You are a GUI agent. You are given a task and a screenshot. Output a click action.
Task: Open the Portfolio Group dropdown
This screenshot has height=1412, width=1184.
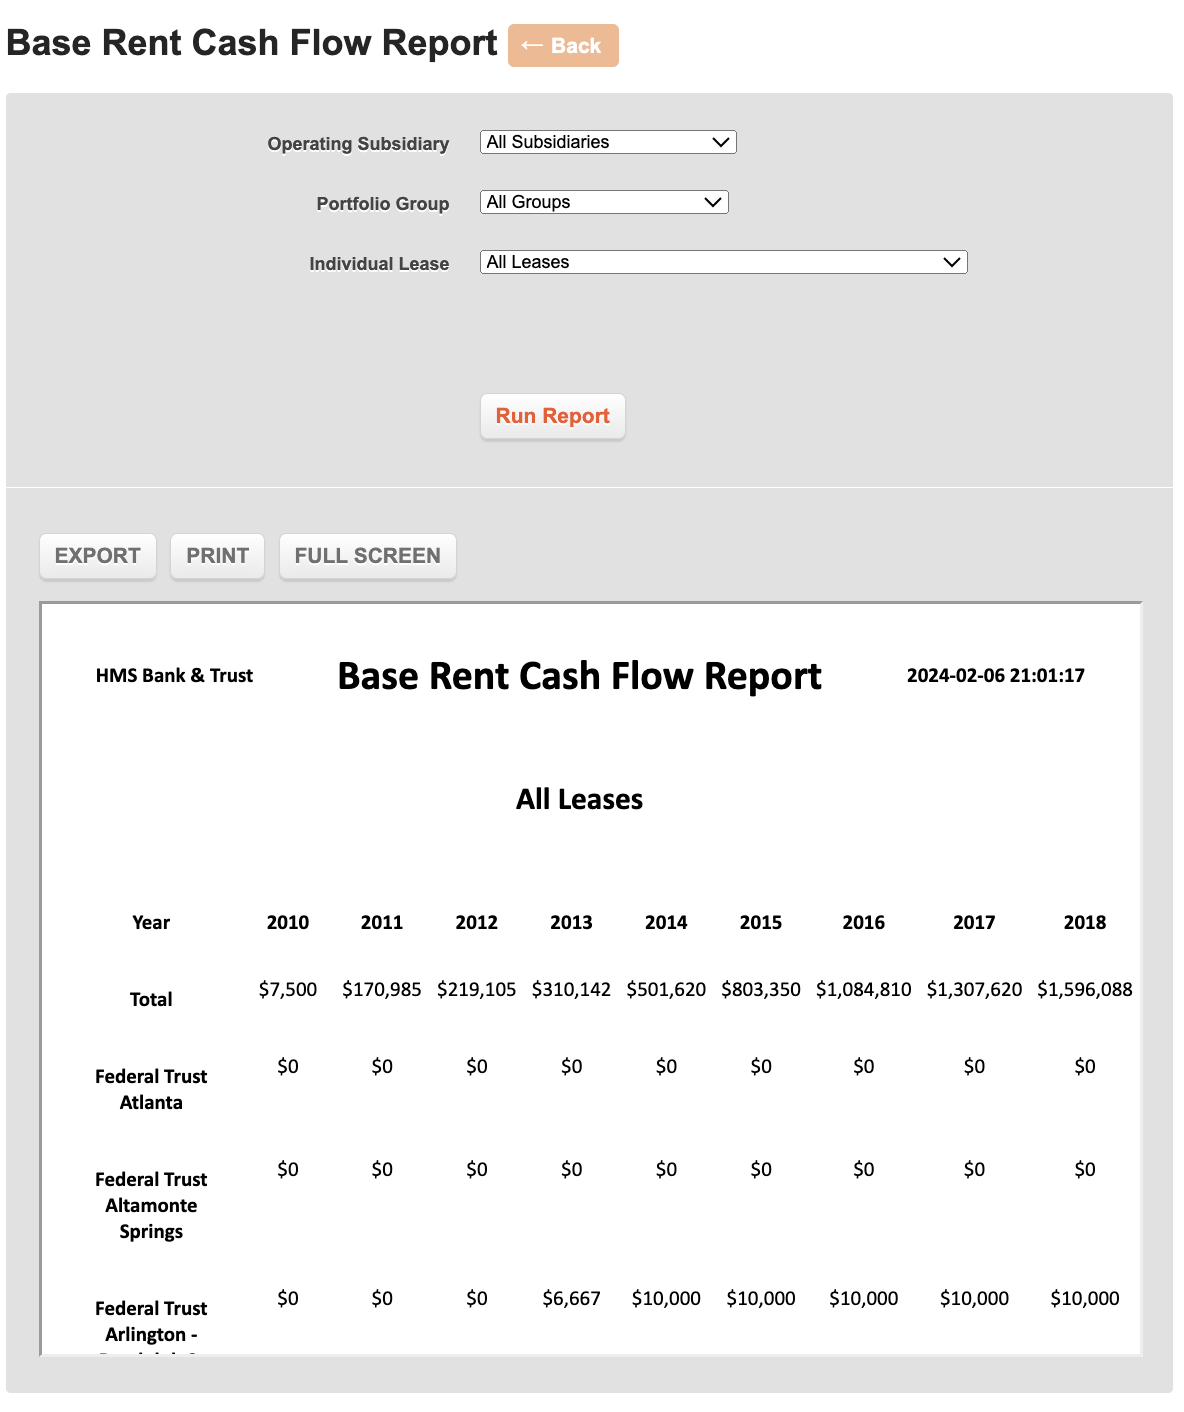[x=604, y=202]
